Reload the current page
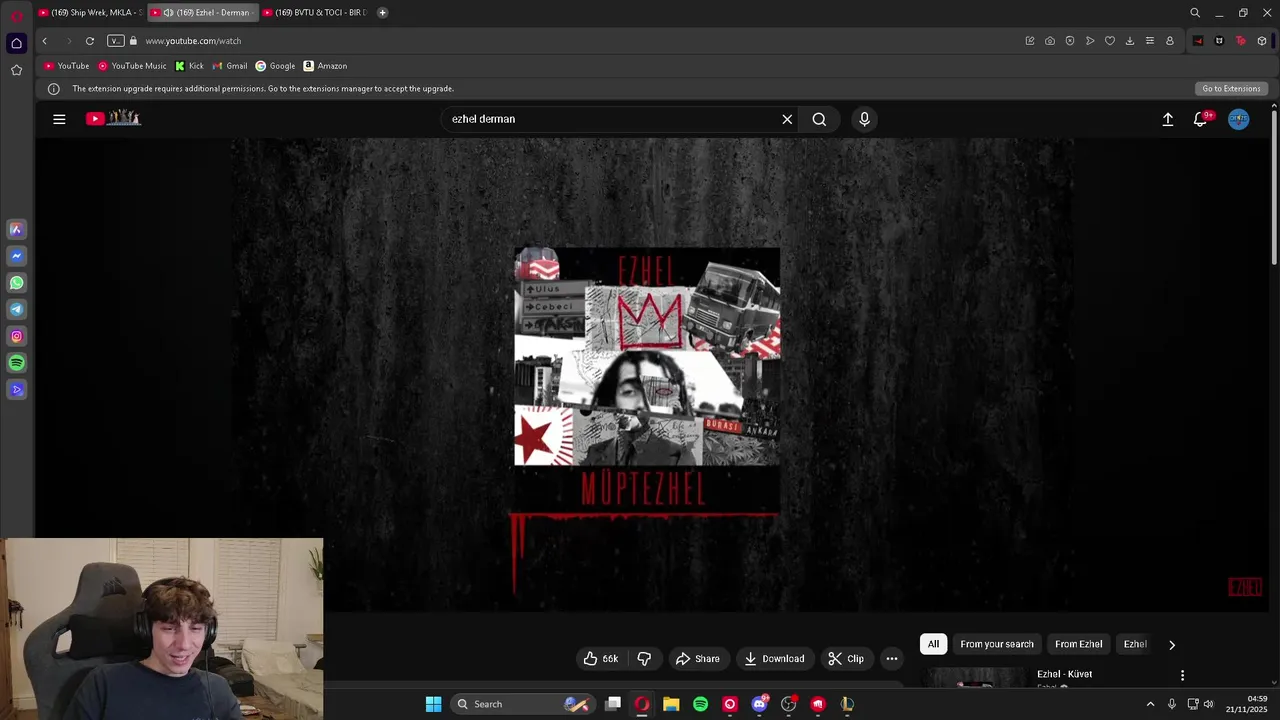The image size is (1280, 720). (x=90, y=41)
